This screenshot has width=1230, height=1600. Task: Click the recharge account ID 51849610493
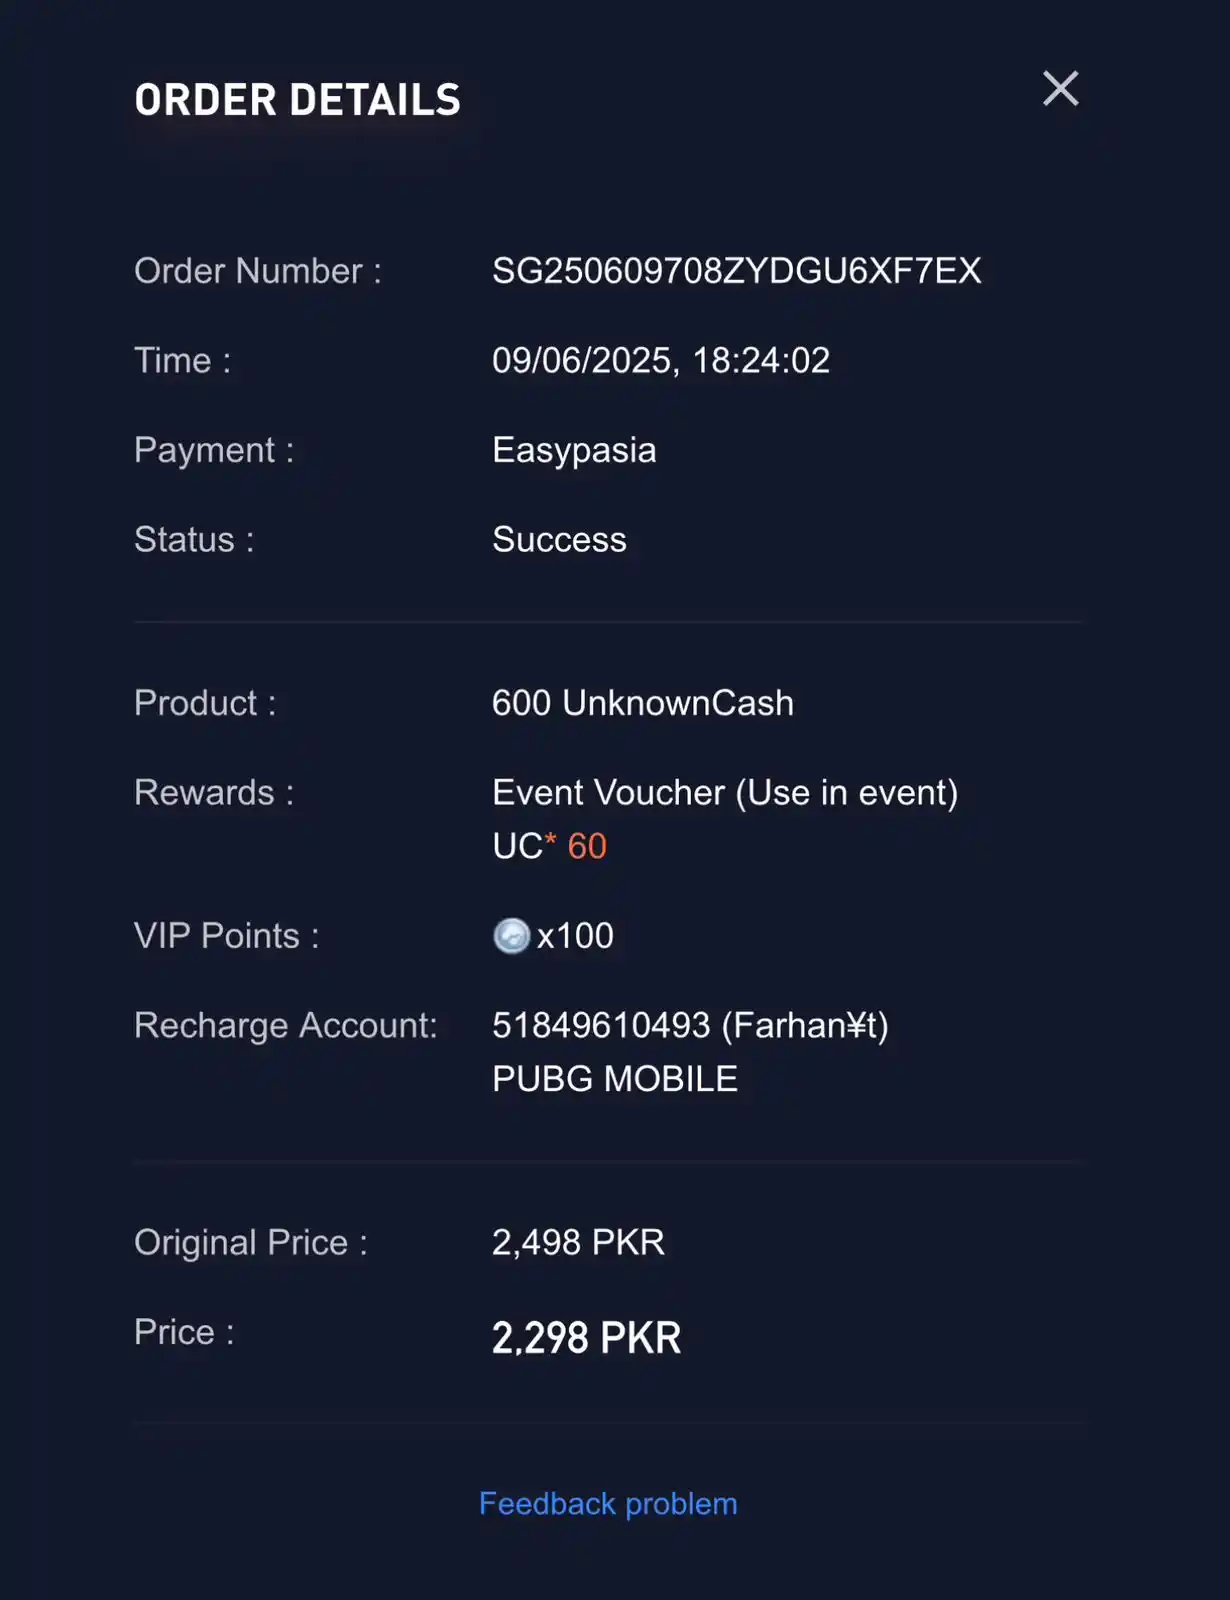601,1026
